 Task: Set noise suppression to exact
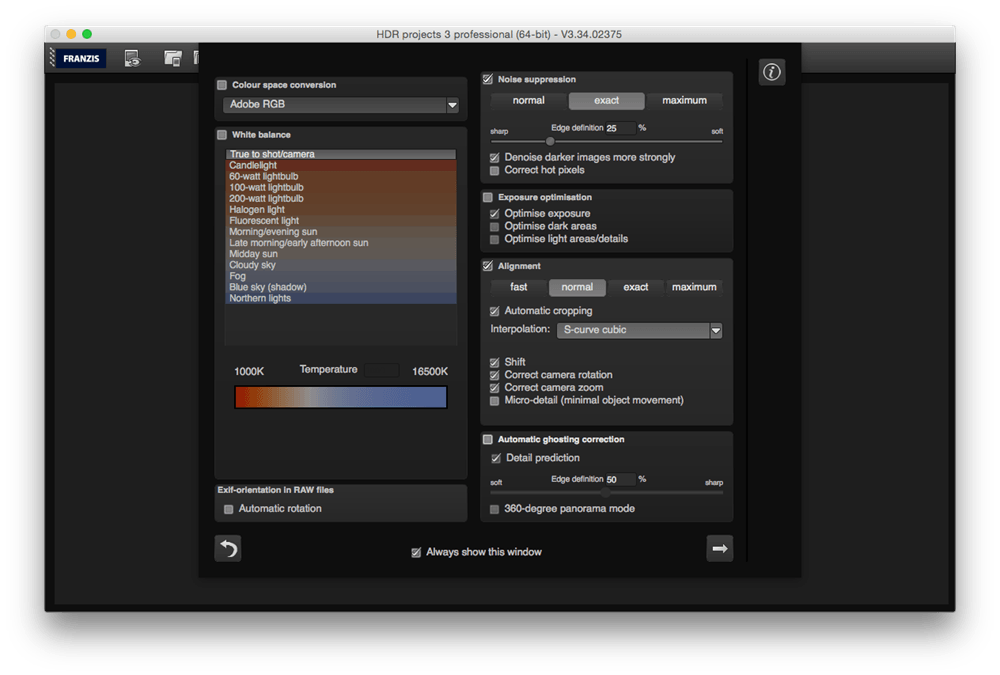(607, 100)
